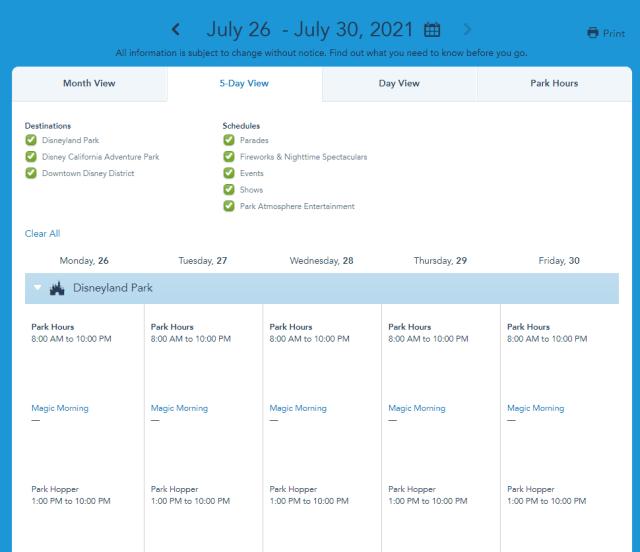Open Magic Morning link for Friday
Screen dimensions: 640x552
click(536, 408)
